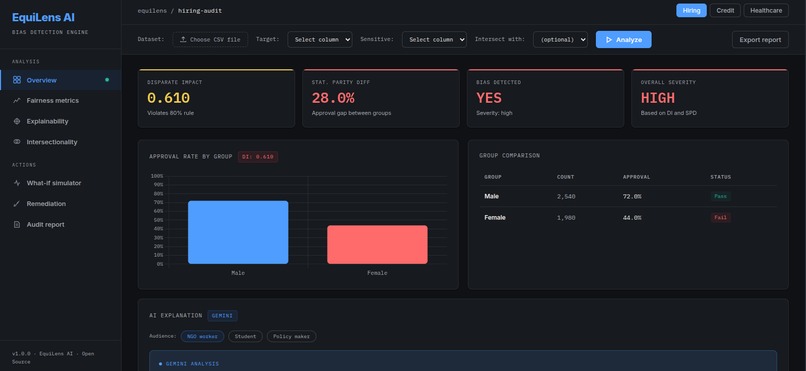Viewport: 806px width, 371px height.
Task: Click the GEMINI badge next to AI Explanation
Action: (x=223, y=316)
